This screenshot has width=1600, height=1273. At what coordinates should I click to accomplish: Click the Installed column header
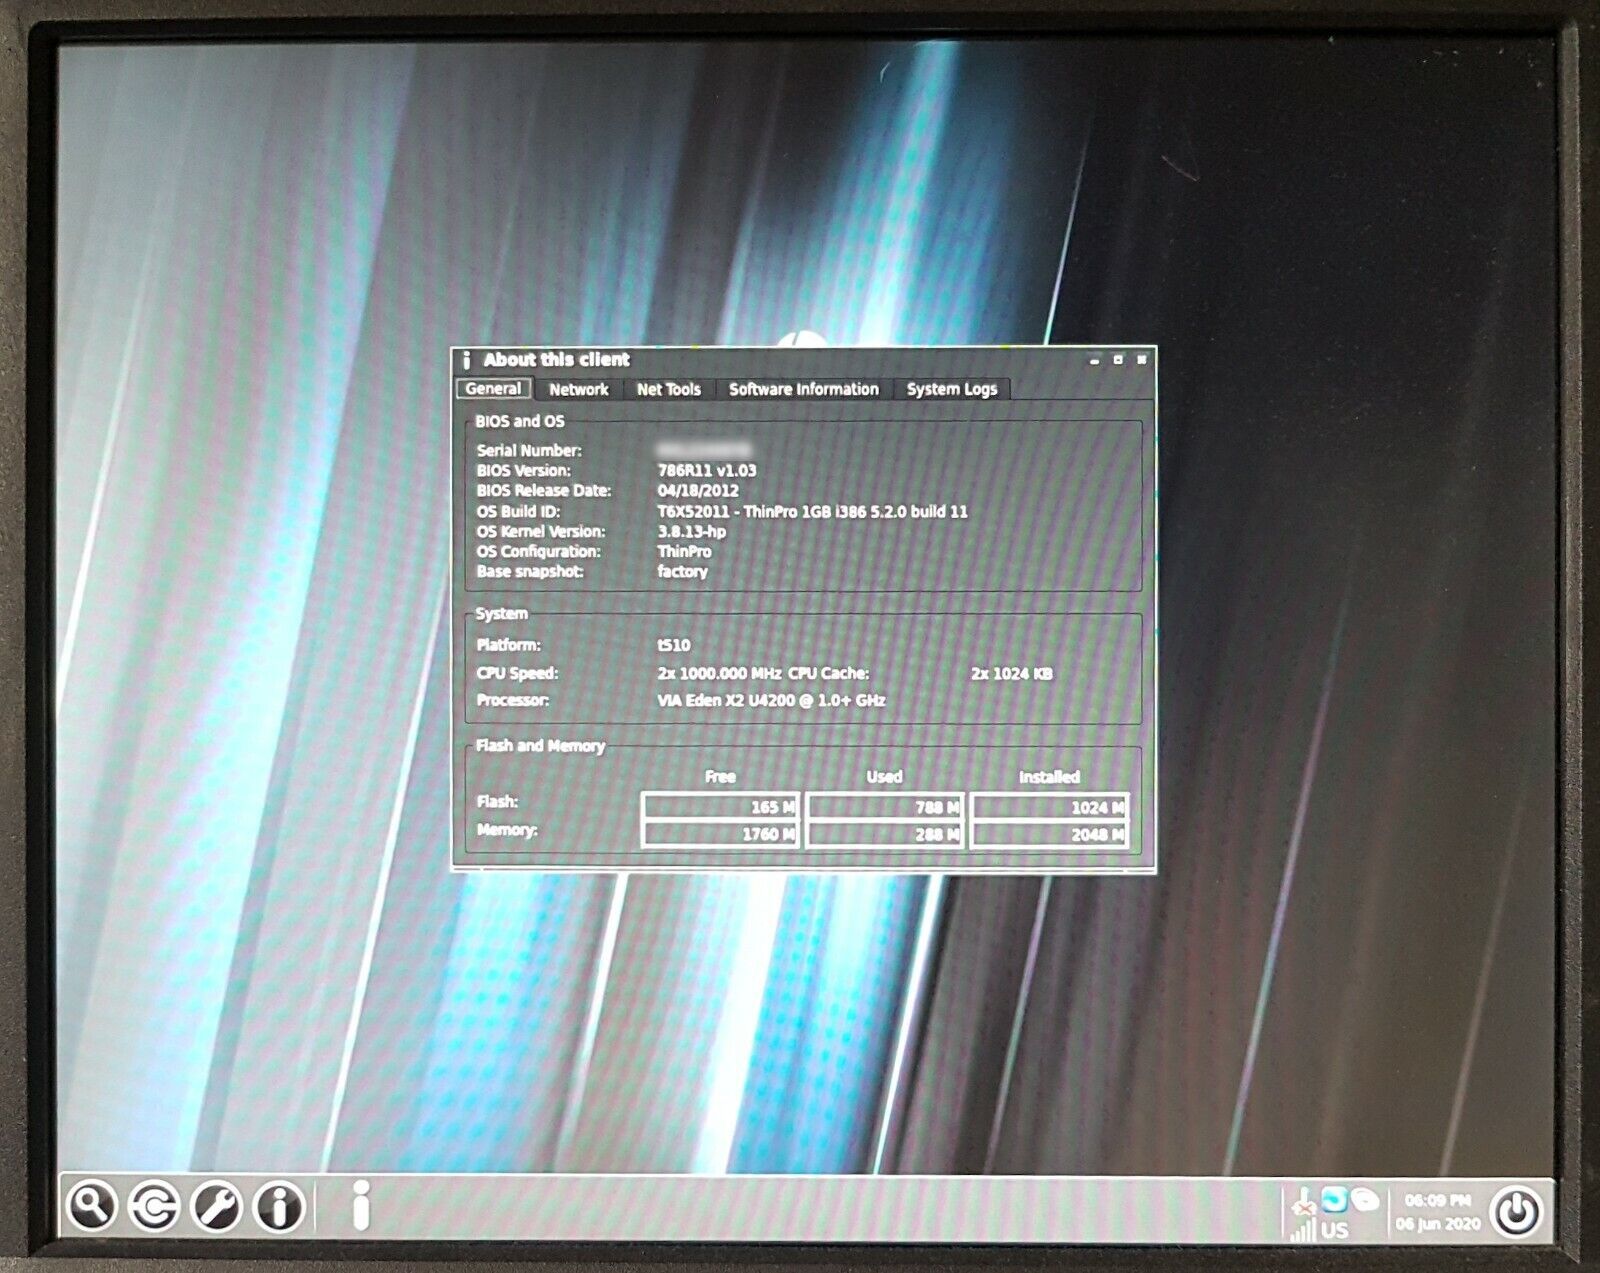[x=1049, y=777]
